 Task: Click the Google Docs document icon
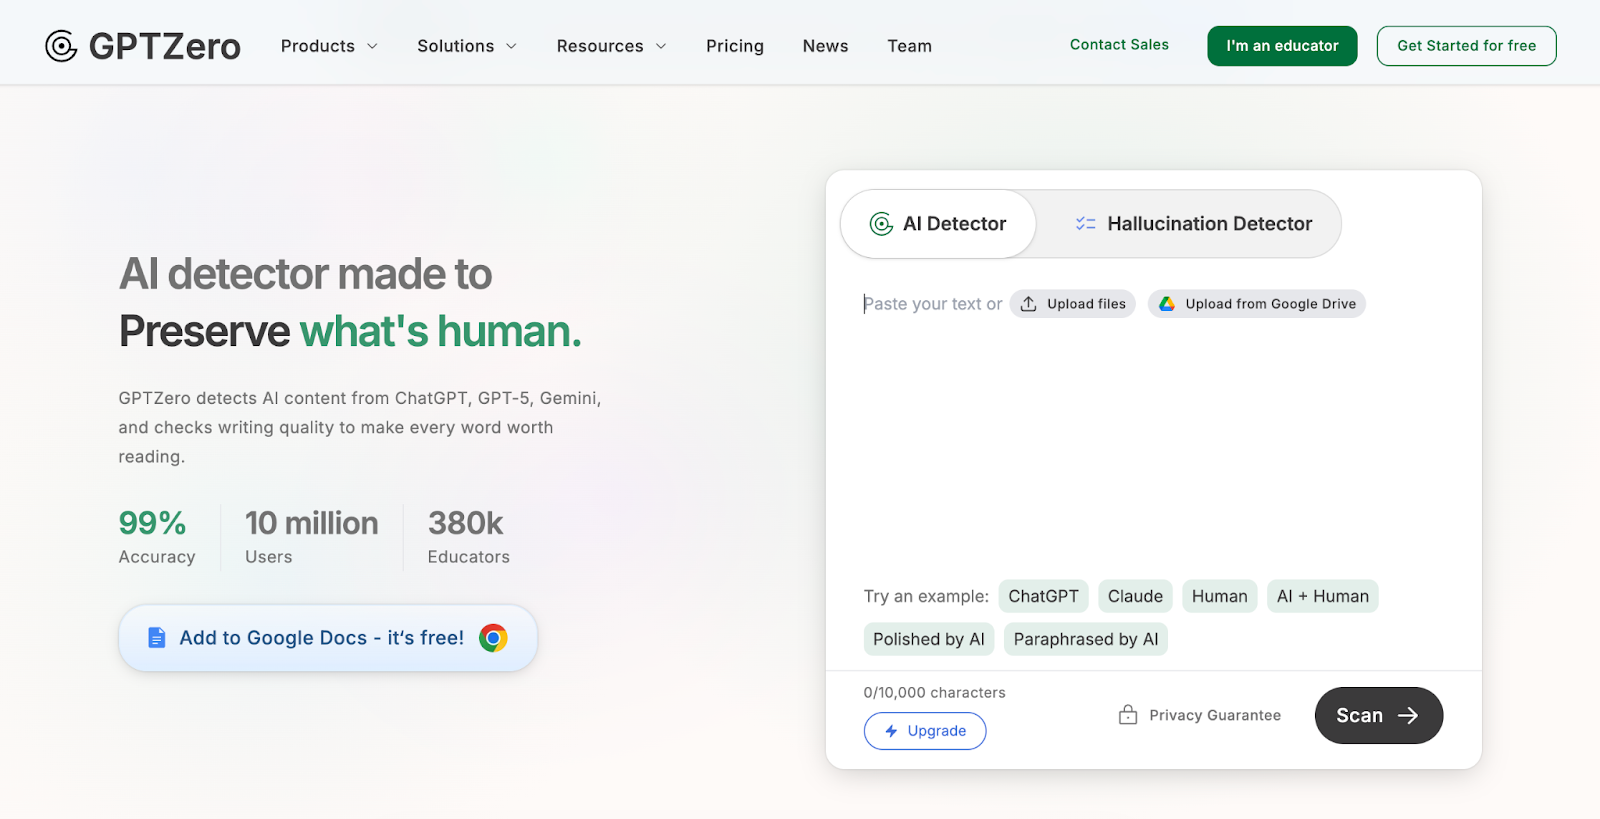156,638
